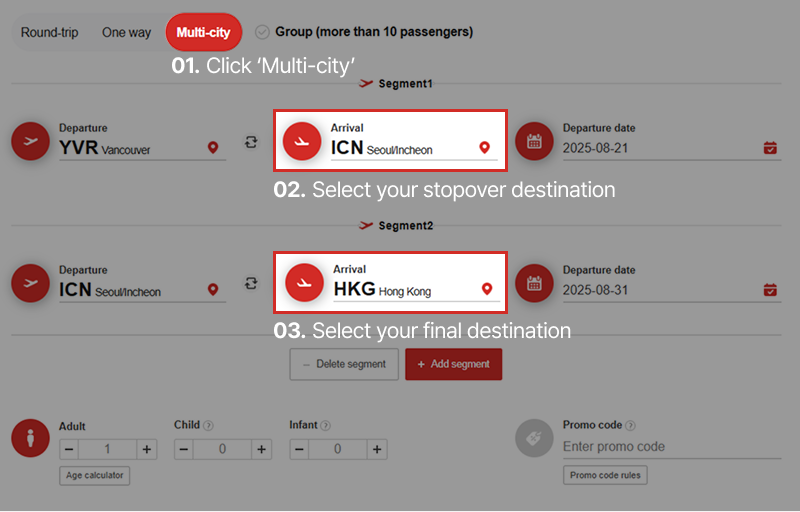Click help icon next to Child
The width and height of the screenshot is (800, 512).
click(x=209, y=425)
